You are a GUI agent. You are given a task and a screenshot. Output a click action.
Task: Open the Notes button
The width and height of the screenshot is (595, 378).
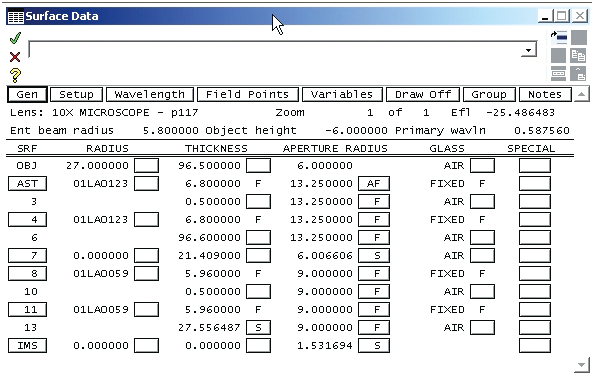[545, 94]
